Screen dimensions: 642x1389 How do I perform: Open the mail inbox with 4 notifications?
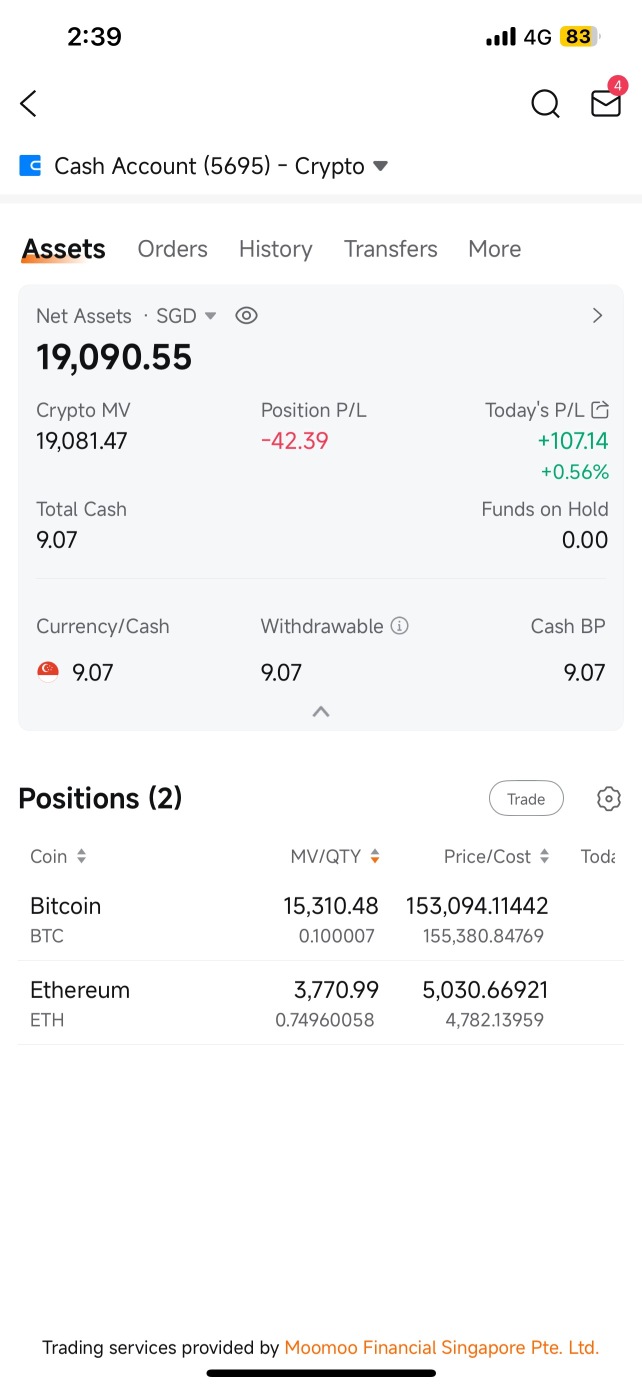(x=607, y=100)
